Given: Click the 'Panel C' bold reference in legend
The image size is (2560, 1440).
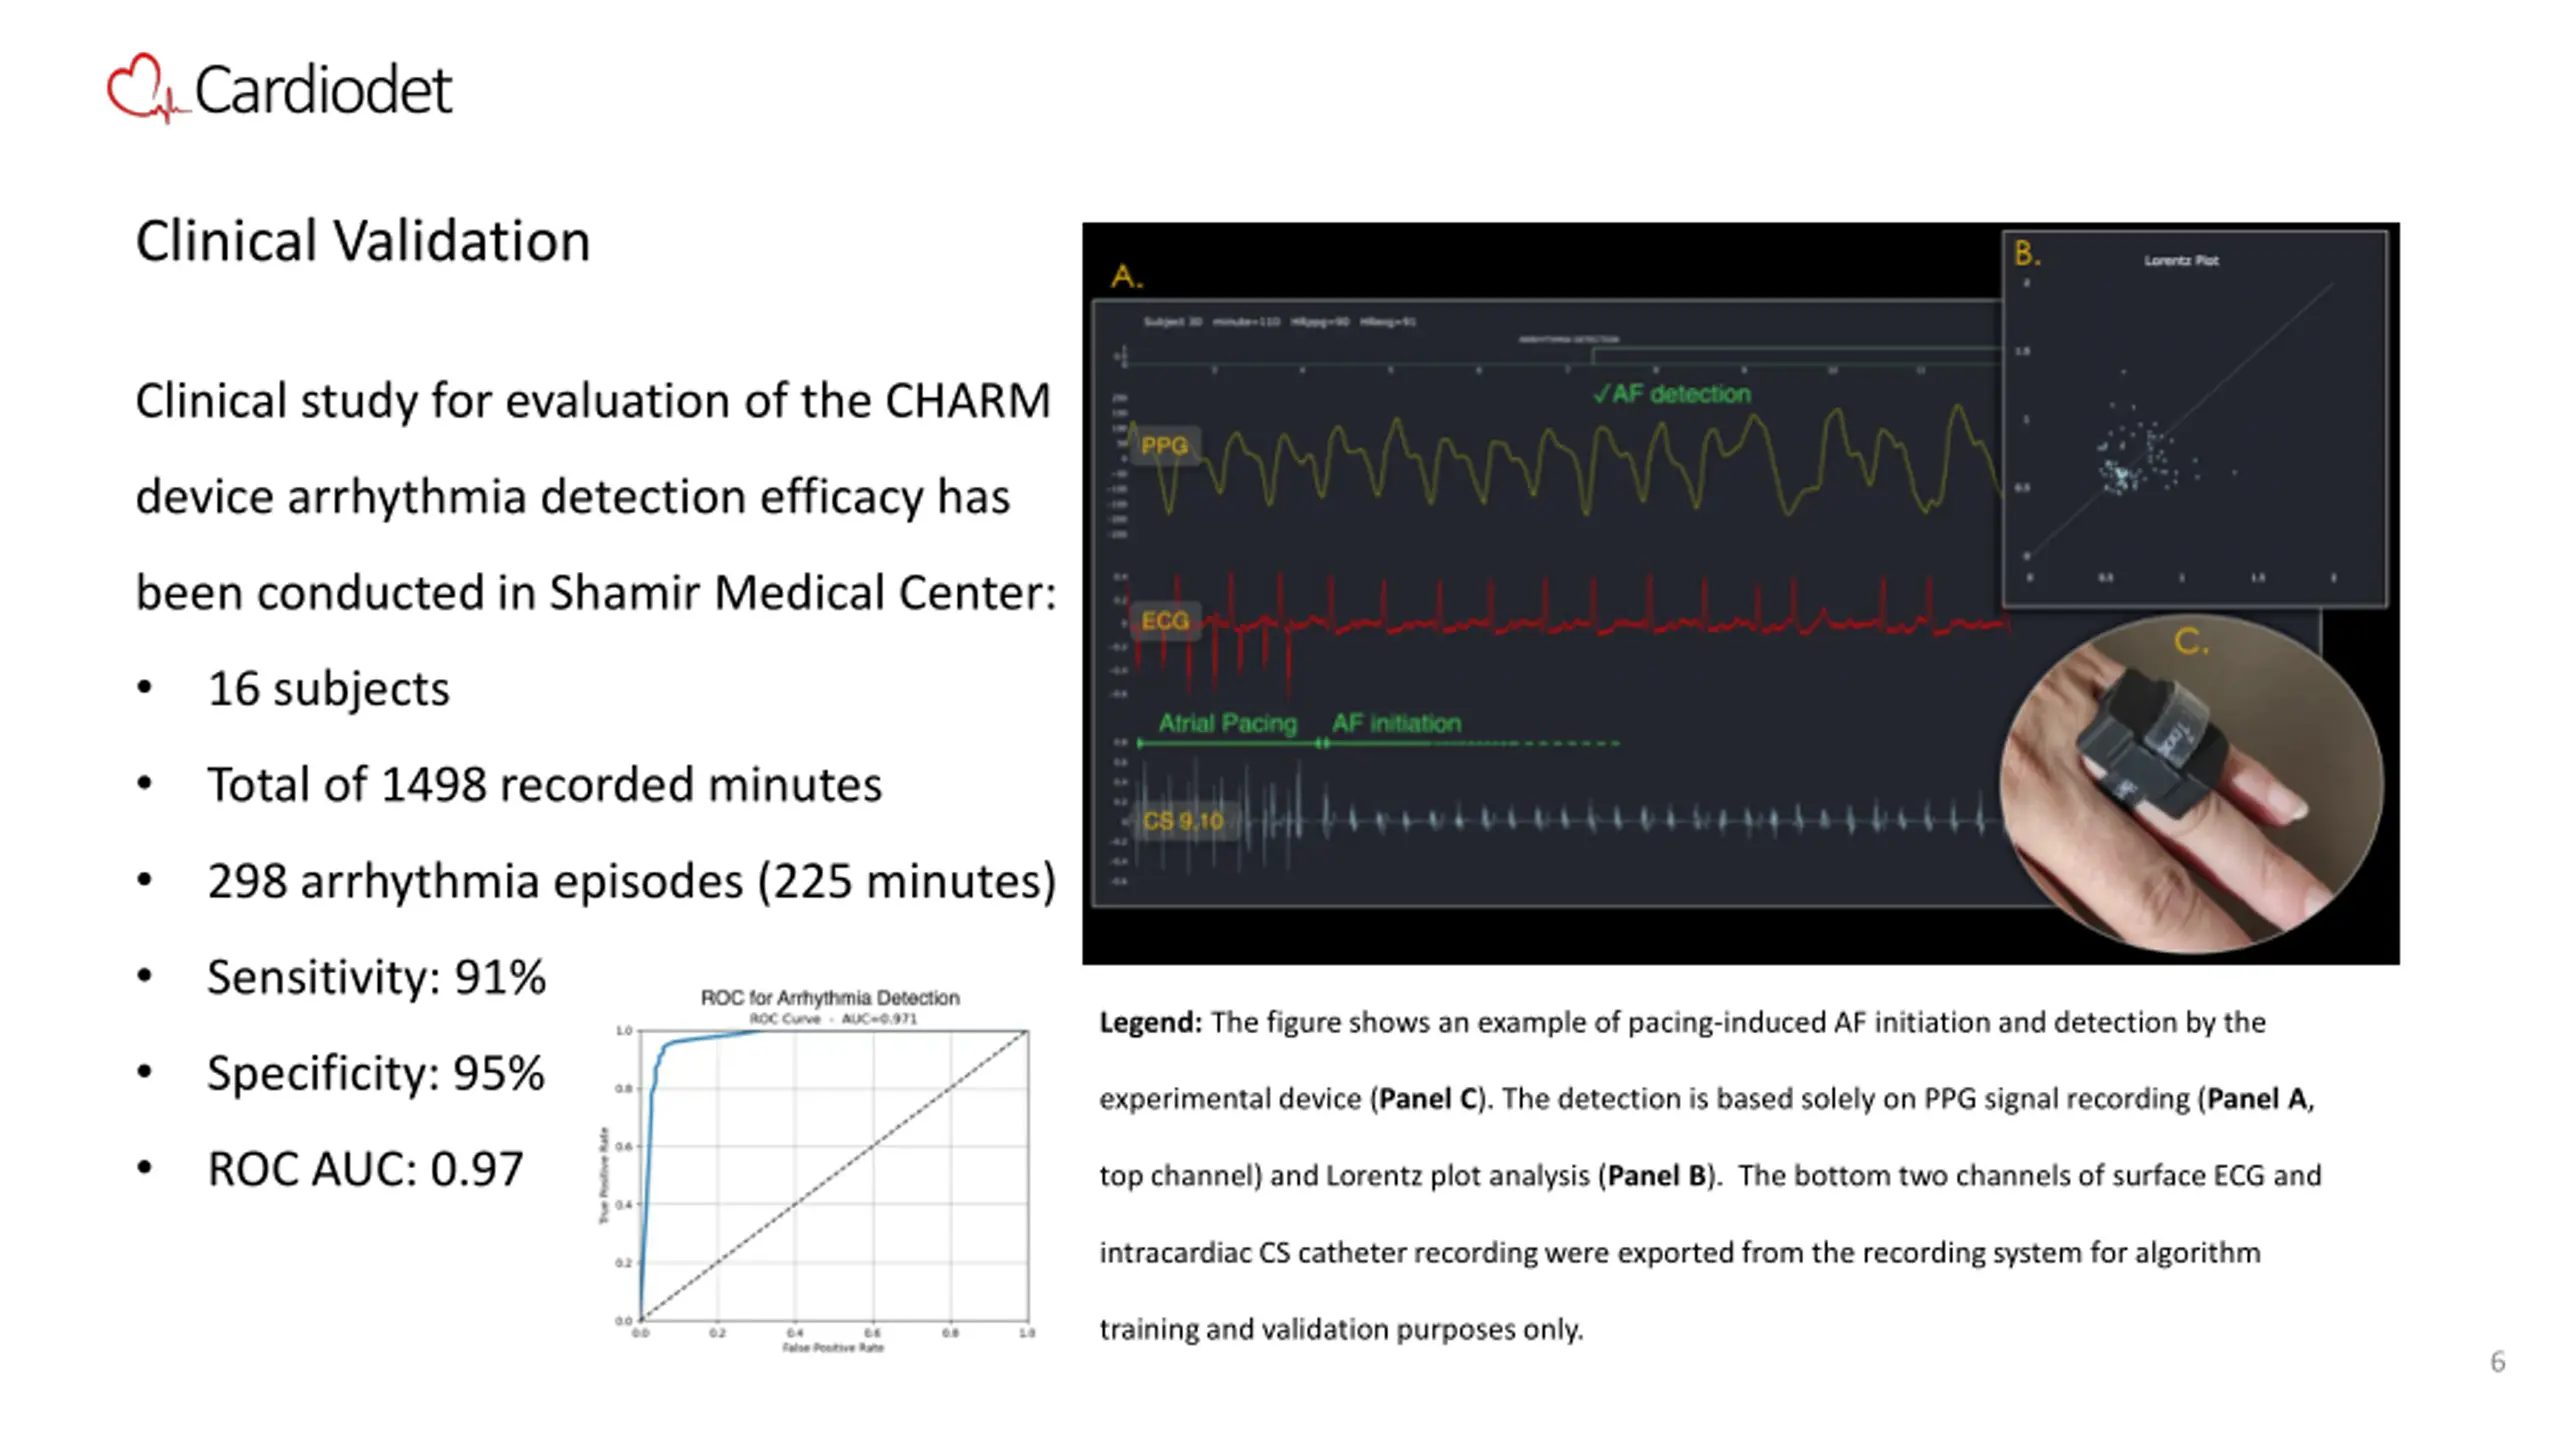Looking at the screenshot, I should pos(1428,1099).
